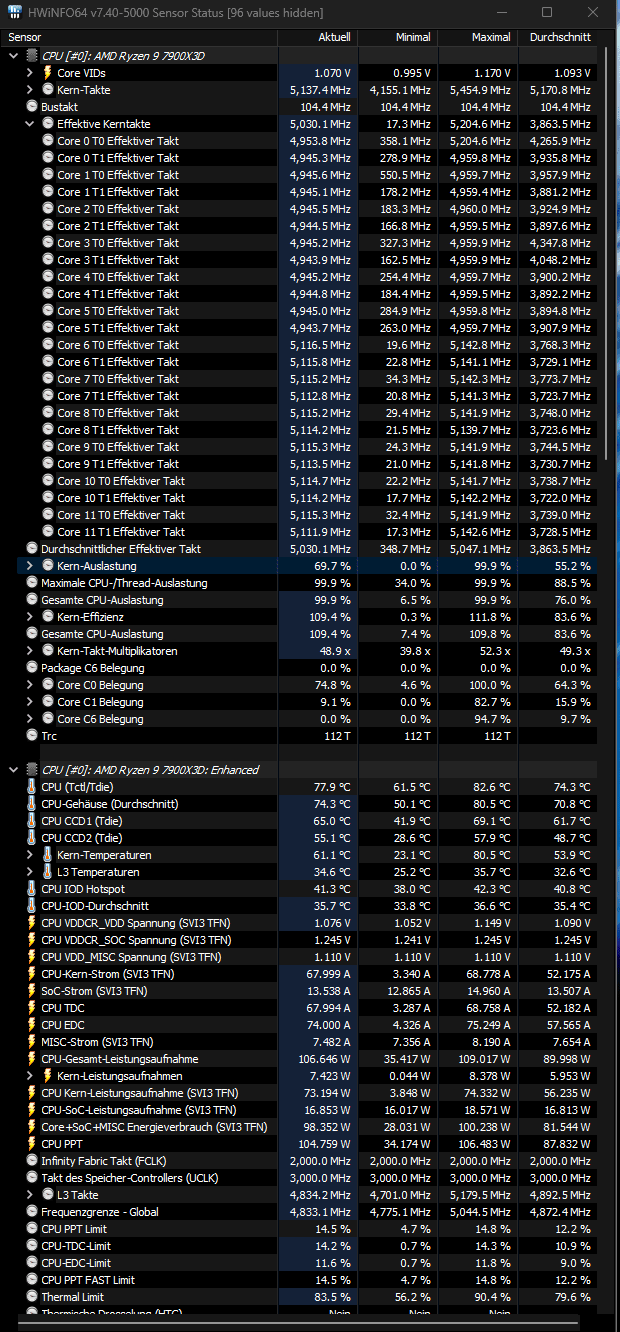This screenshot has height=1332, width=620.
Task: Expand the Core C1 Belegung row
Action: [30, 702]
